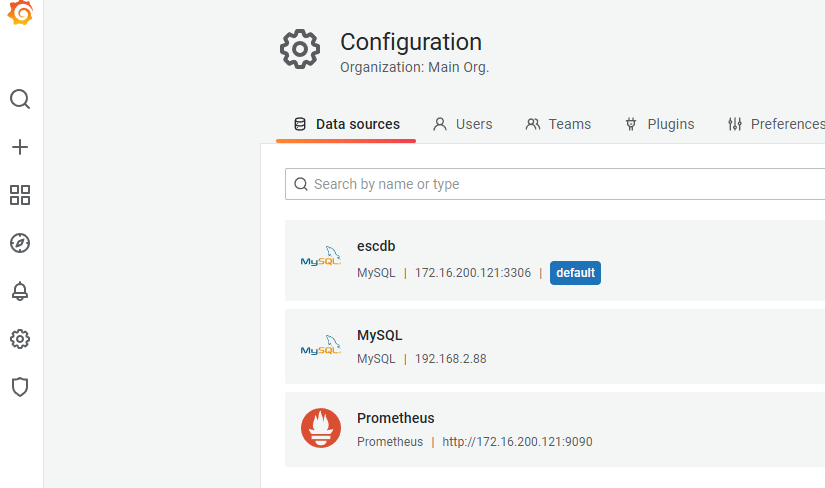This screenshot has width=825, height=488.
Task: Click the Prometheus flame logo icon
Action: tap(321, 428)
